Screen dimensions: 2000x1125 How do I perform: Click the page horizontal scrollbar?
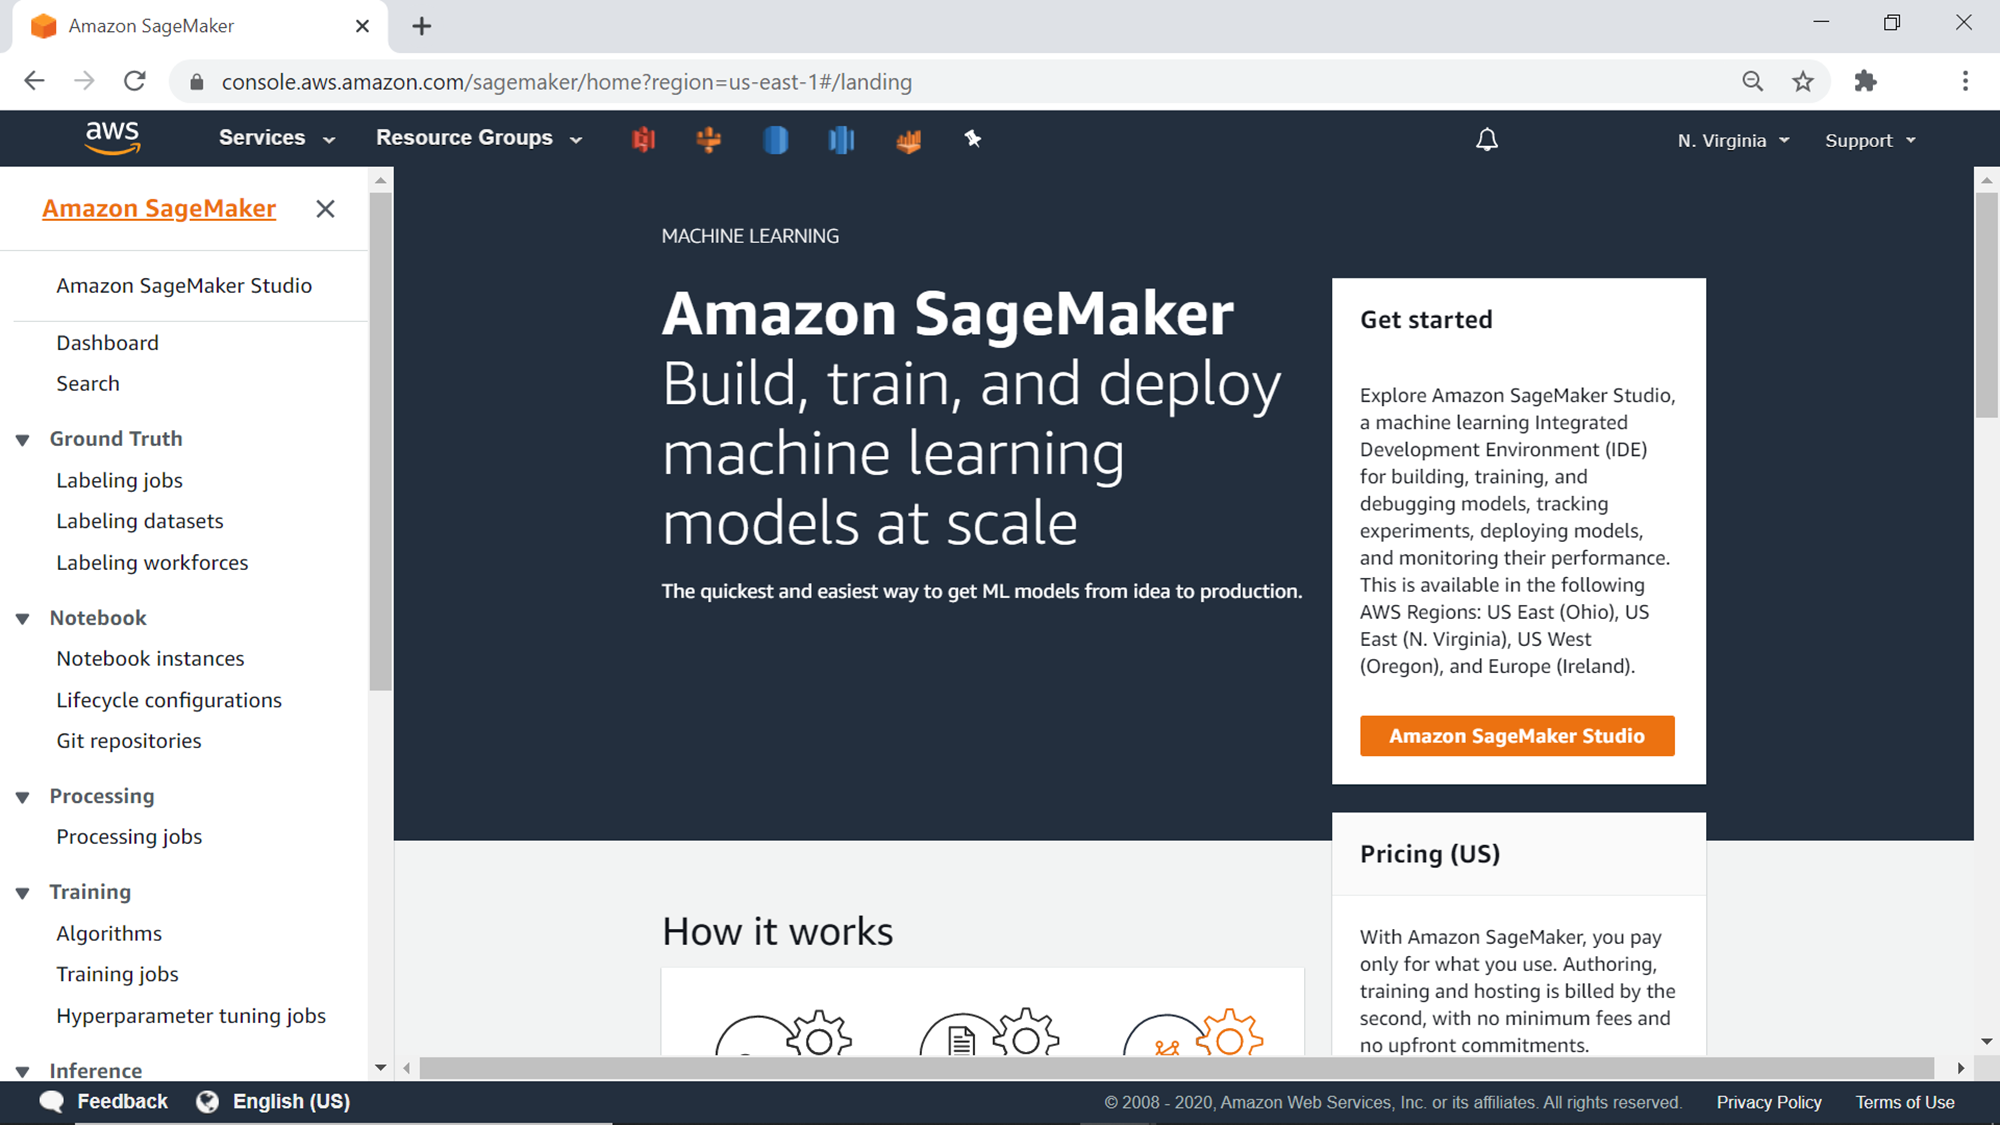click(1175, 1068)
